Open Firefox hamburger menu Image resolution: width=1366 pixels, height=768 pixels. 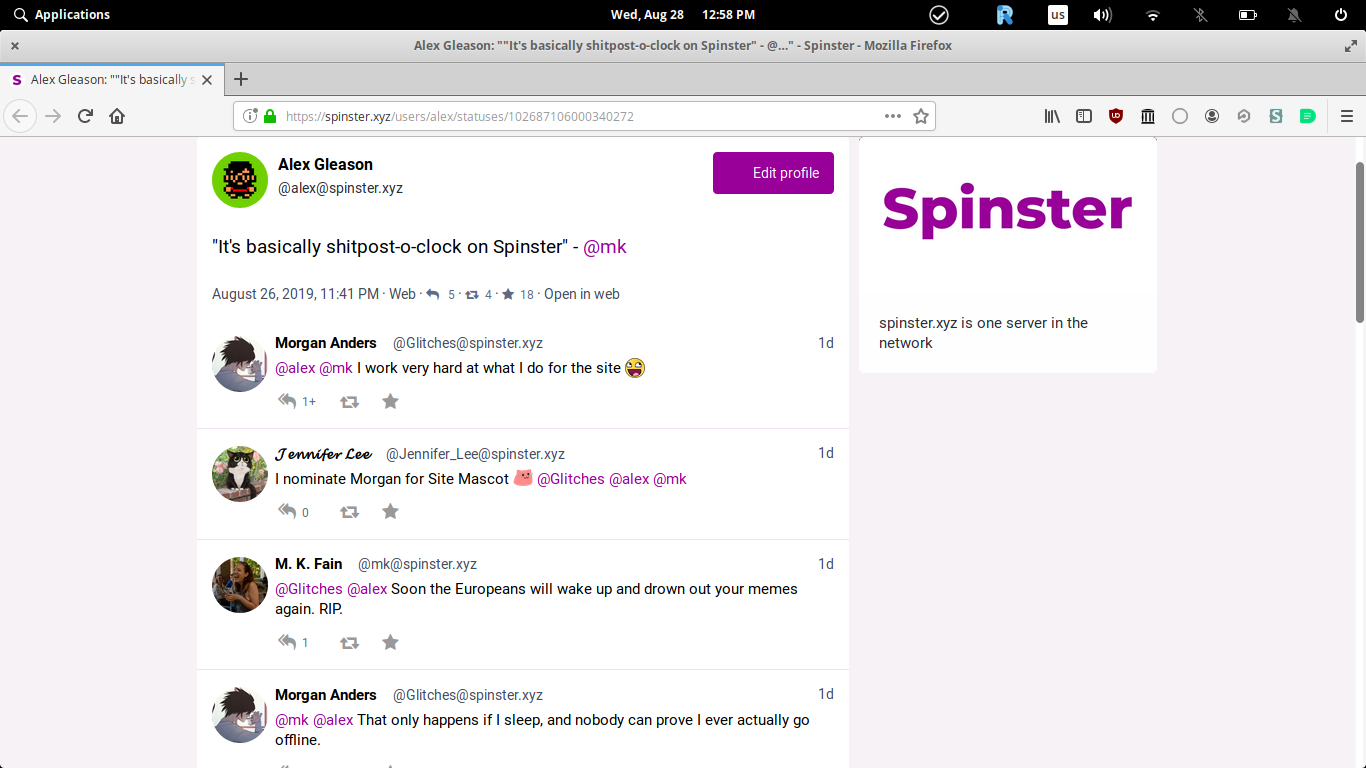click(1346, 116)
